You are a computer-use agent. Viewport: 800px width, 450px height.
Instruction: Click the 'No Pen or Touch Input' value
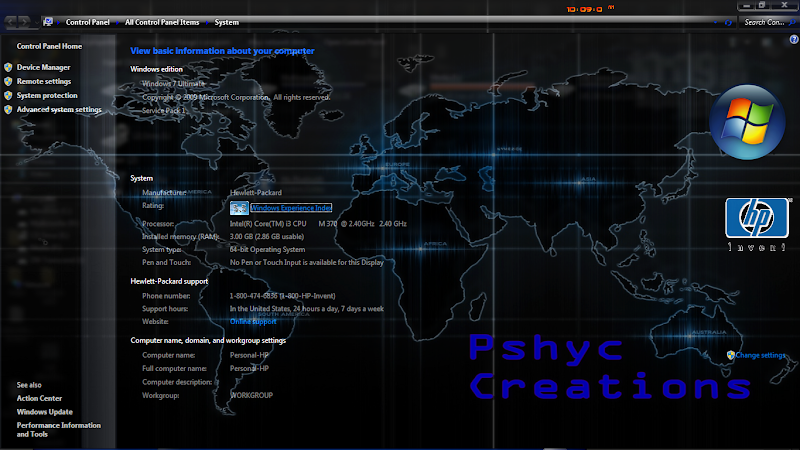307,263
